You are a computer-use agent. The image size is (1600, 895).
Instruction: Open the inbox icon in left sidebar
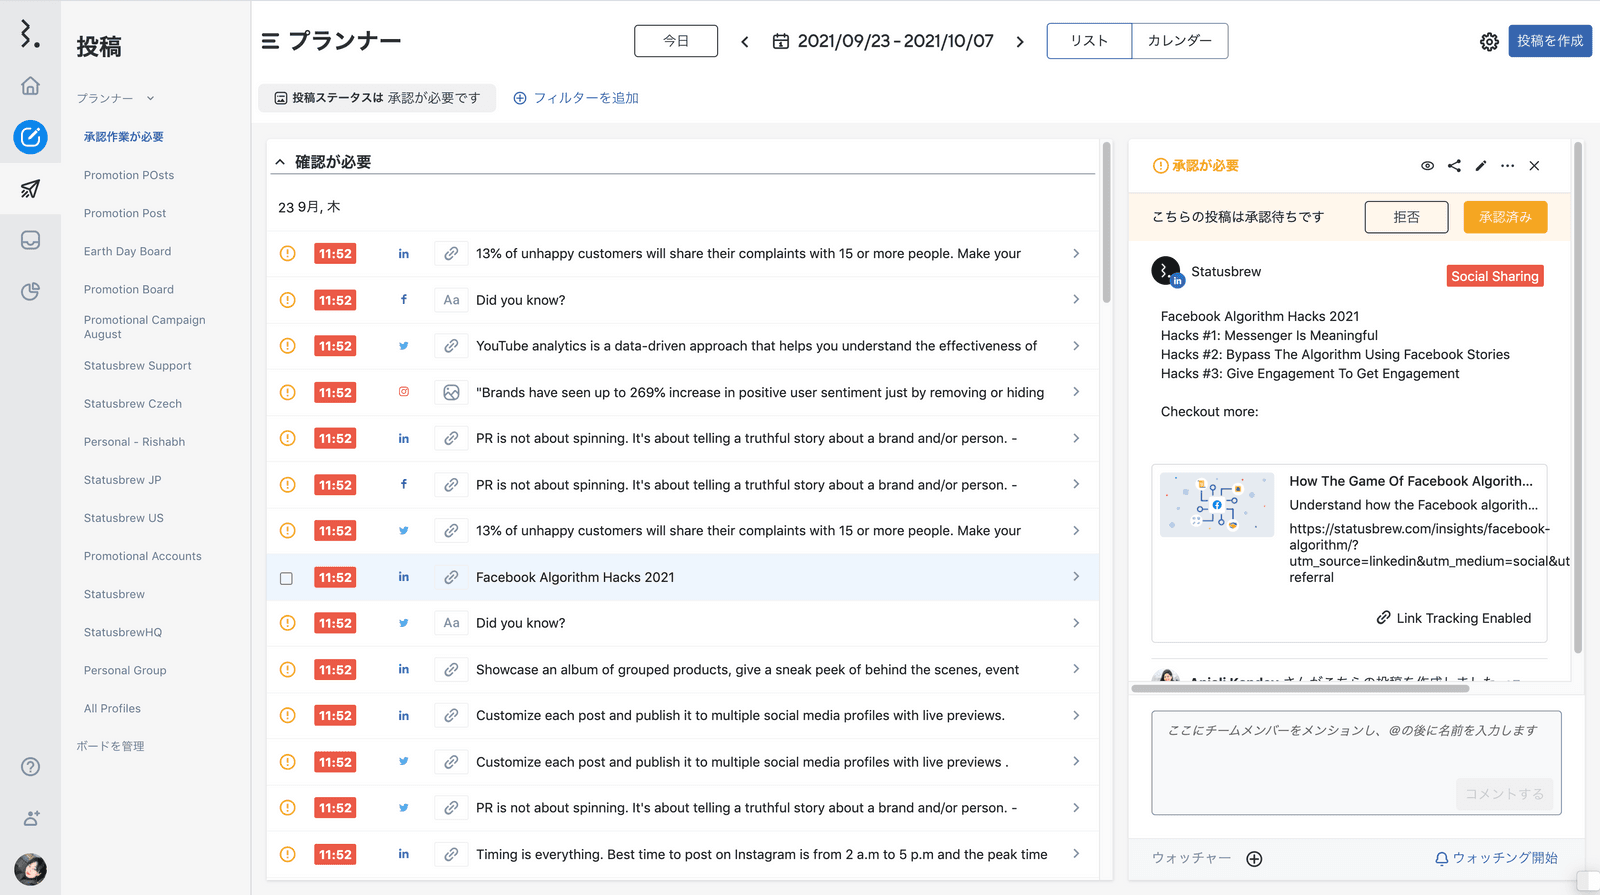(x=30, y=240)
